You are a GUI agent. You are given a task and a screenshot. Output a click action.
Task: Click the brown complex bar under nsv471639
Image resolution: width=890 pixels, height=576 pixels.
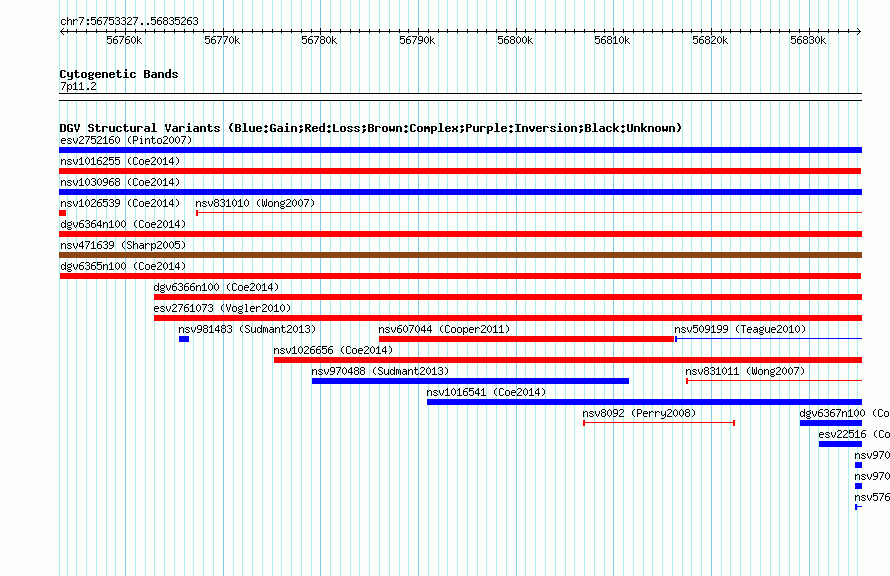point(460,255)
